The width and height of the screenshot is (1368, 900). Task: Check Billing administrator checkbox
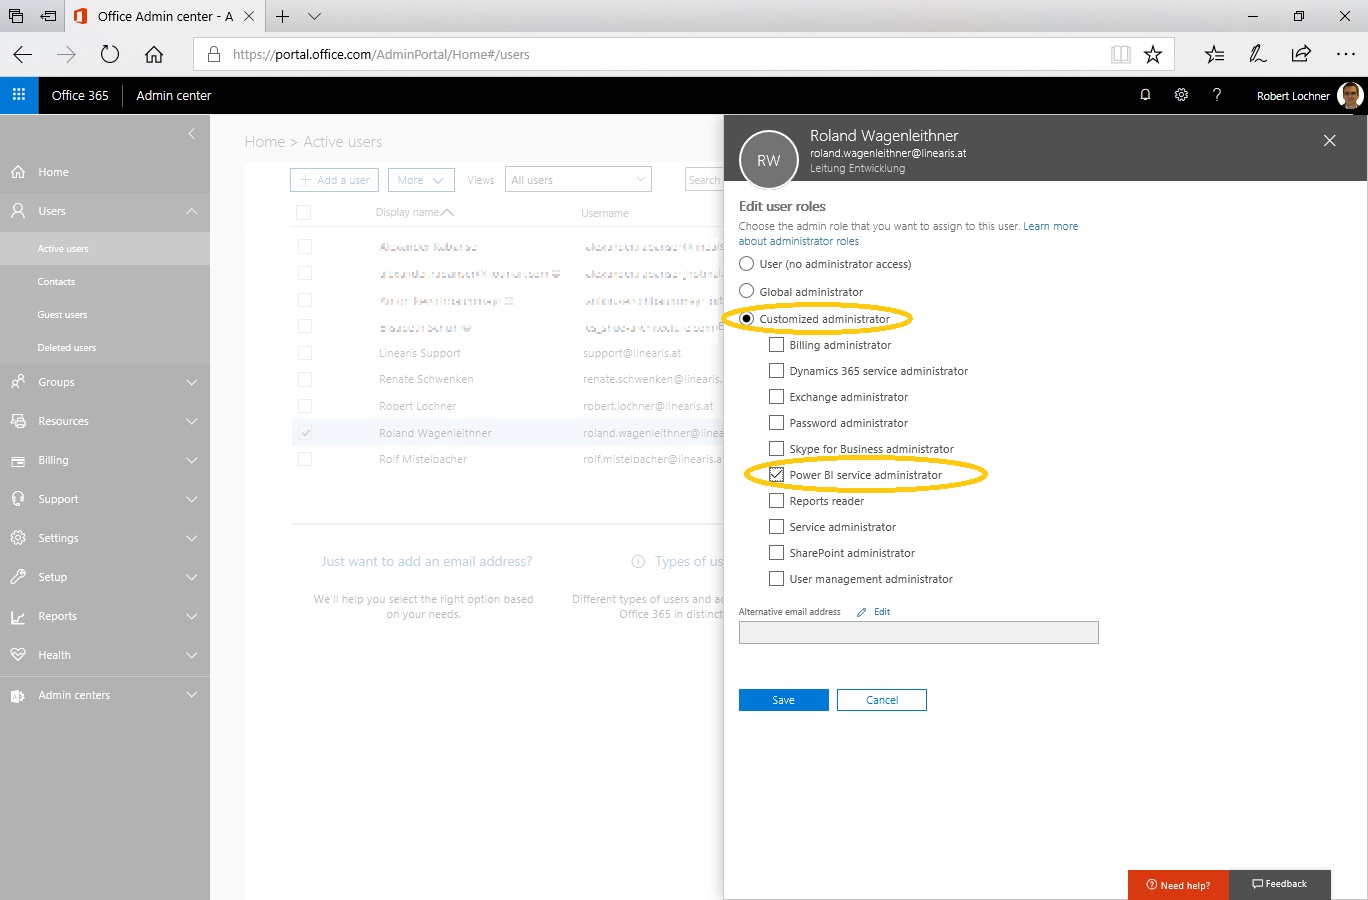776,345
